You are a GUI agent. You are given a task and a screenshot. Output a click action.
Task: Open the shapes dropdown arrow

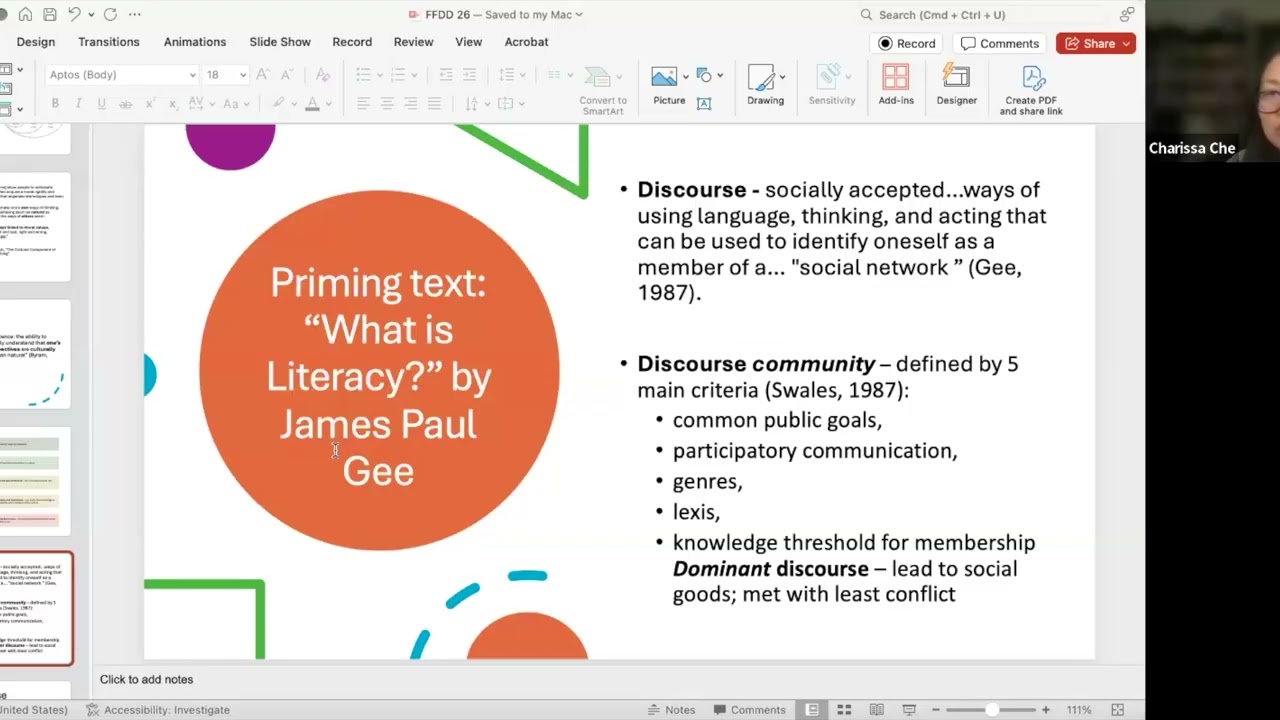coord(719,76)
